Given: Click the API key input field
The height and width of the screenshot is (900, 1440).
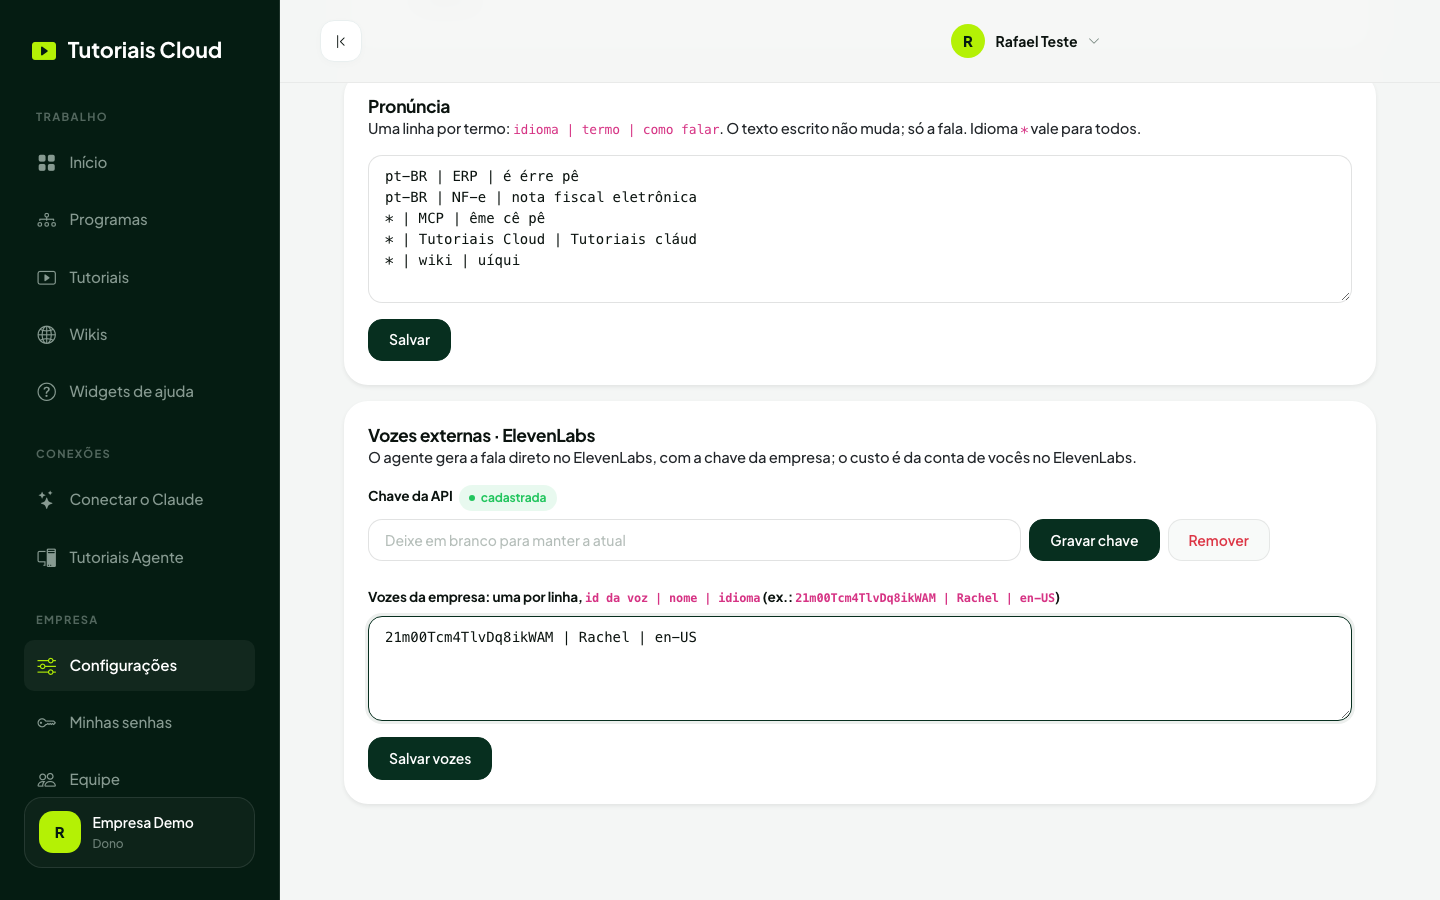Looking at the screenshot, I should (694, 540).
